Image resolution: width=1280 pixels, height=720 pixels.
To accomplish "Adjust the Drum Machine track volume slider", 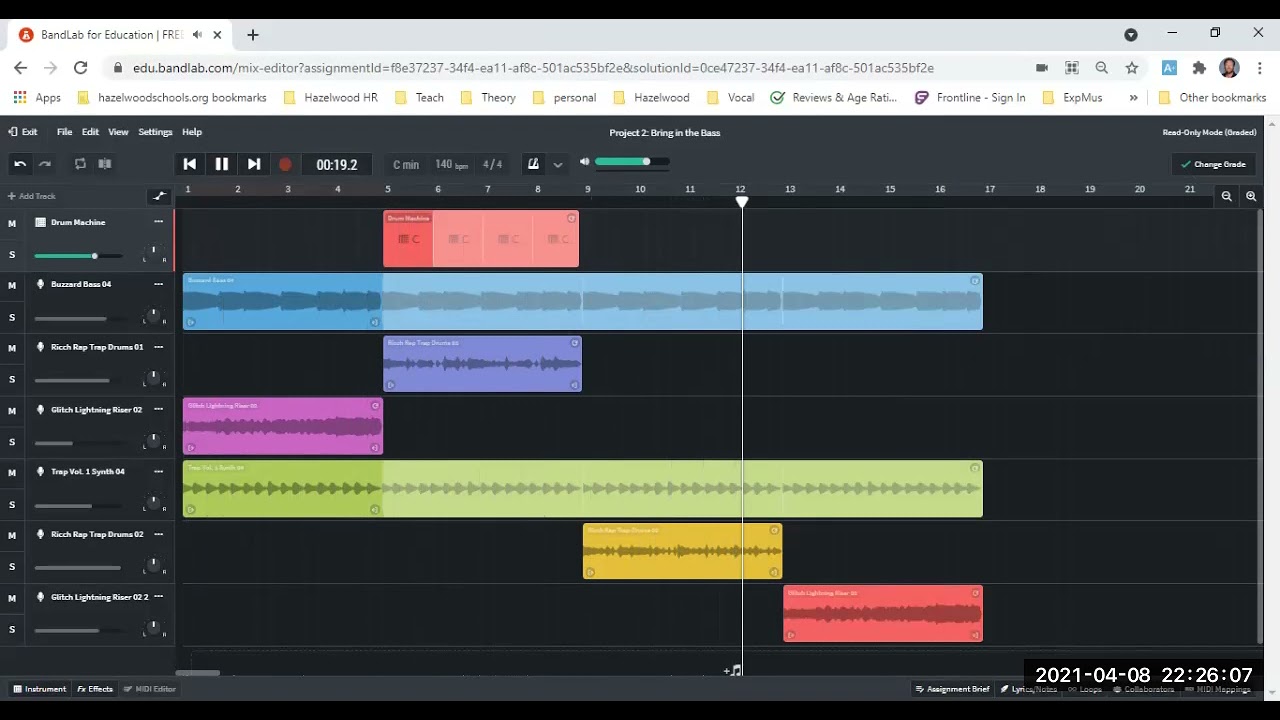I will (x=78, y=256).
